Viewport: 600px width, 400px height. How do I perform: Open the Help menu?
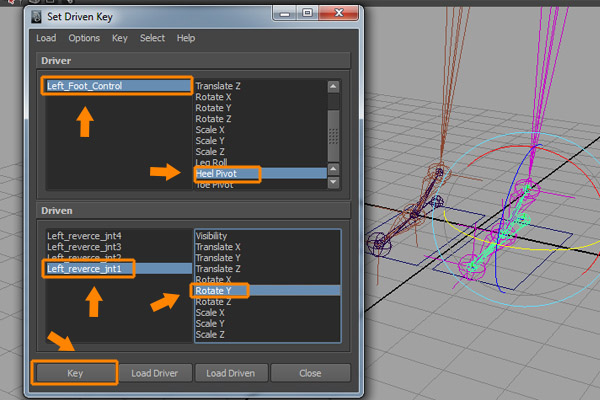[x=186, y=38]
